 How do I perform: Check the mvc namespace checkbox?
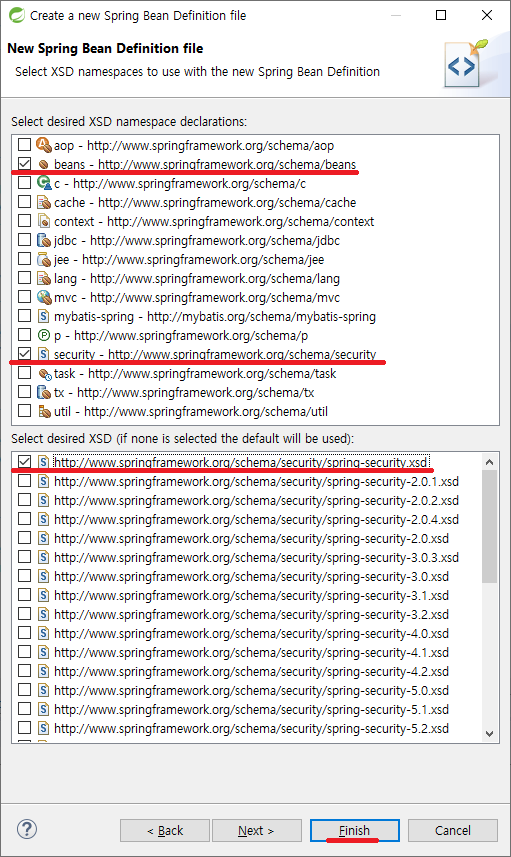pyautogui.click(x=24, y=297)
